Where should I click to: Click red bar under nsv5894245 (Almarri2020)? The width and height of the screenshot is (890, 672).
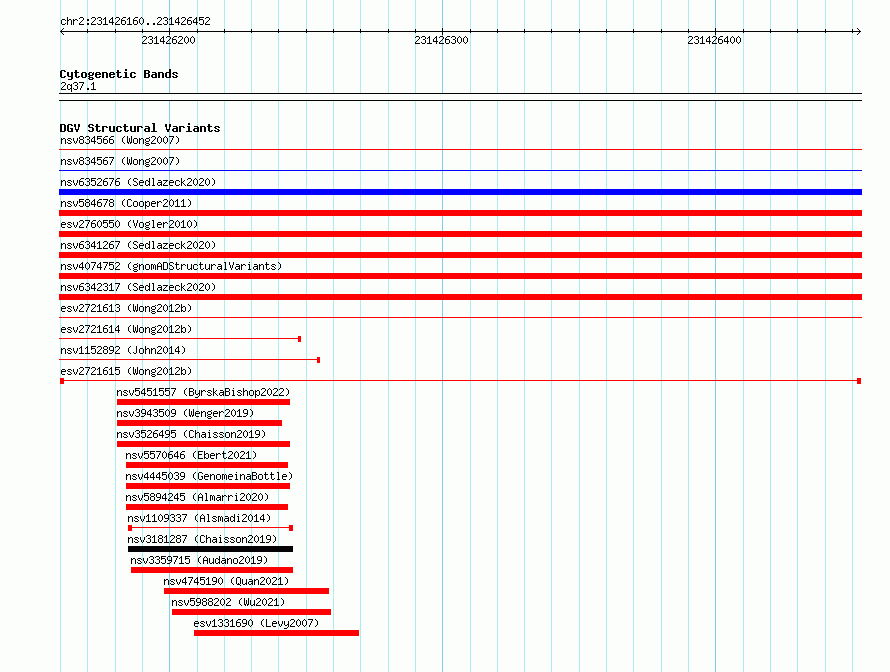(207, 507)
